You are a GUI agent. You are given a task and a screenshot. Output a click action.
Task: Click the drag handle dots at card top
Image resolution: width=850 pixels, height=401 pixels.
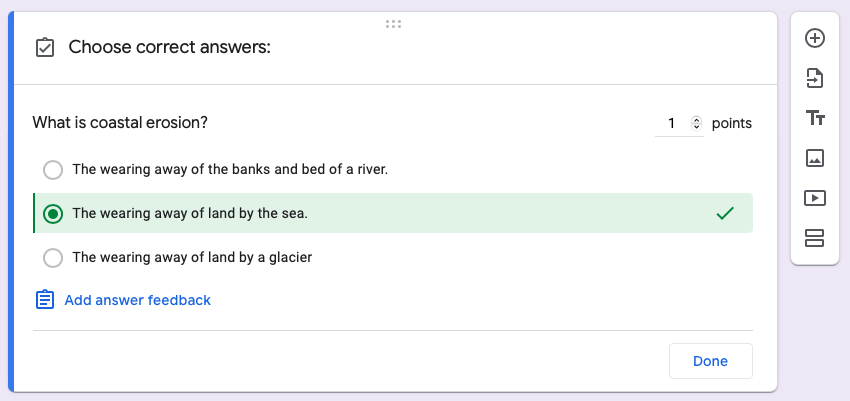click(393, 23)
